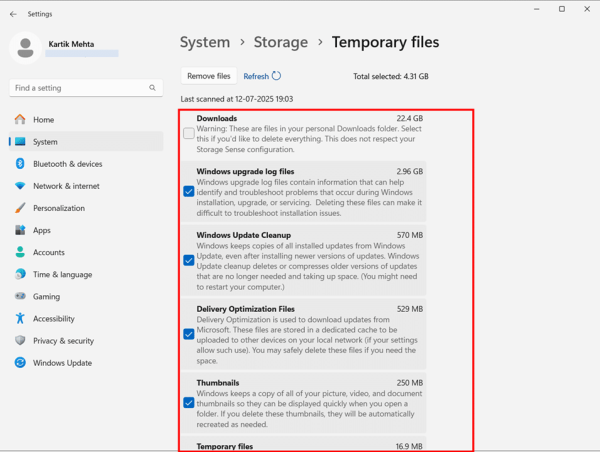
Task: Click the user profile avatar icon
Action: coord(25,48)
